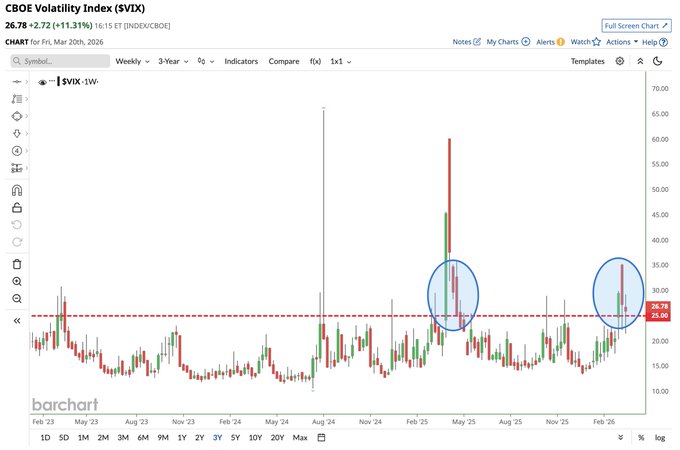The height and width of the screenshot is (450, 680).
Task: Open the 3-Year period dropdown
Action: pos(173,61)
